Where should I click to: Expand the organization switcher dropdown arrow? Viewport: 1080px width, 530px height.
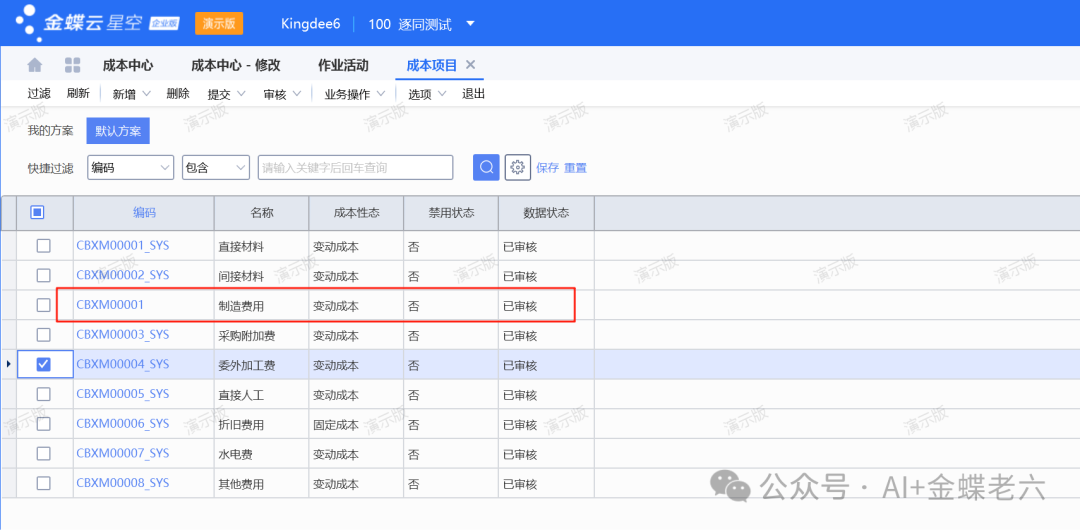[471, 23]
